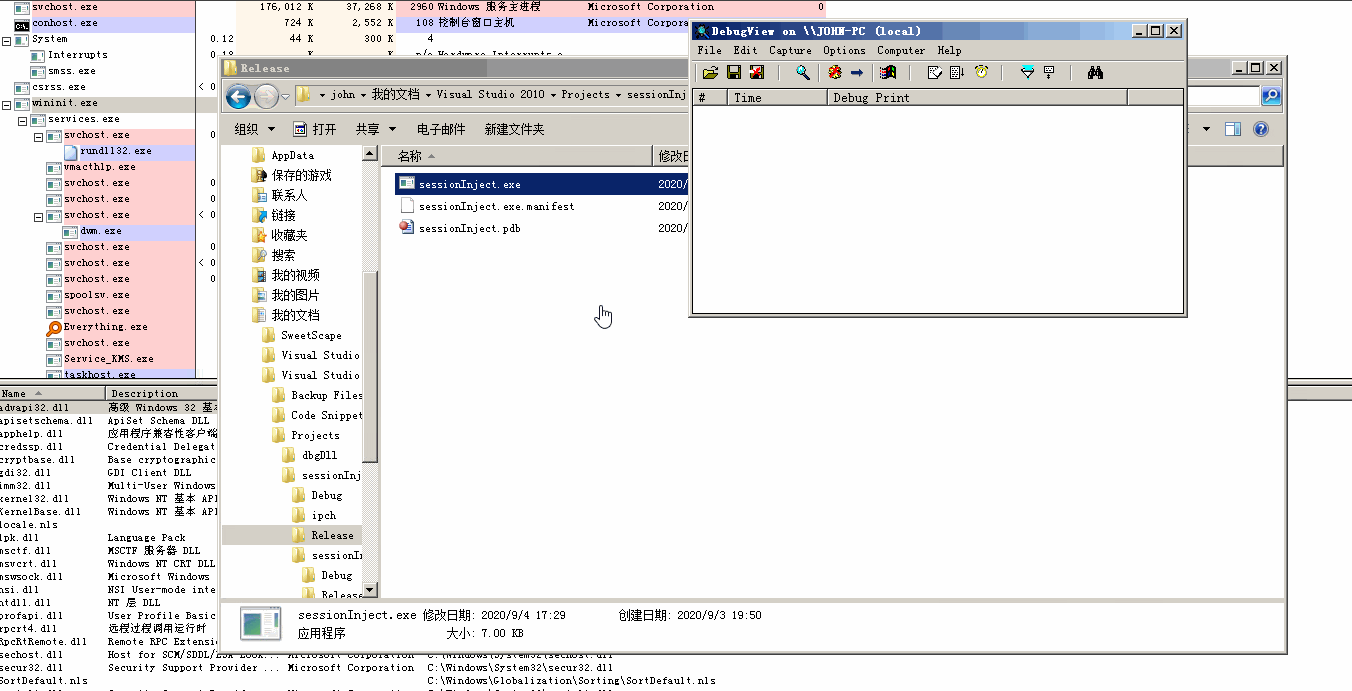Screen dimensions: 1352x691
Task: Select 我的视频 in the folder tree
Action: [295, 275]
